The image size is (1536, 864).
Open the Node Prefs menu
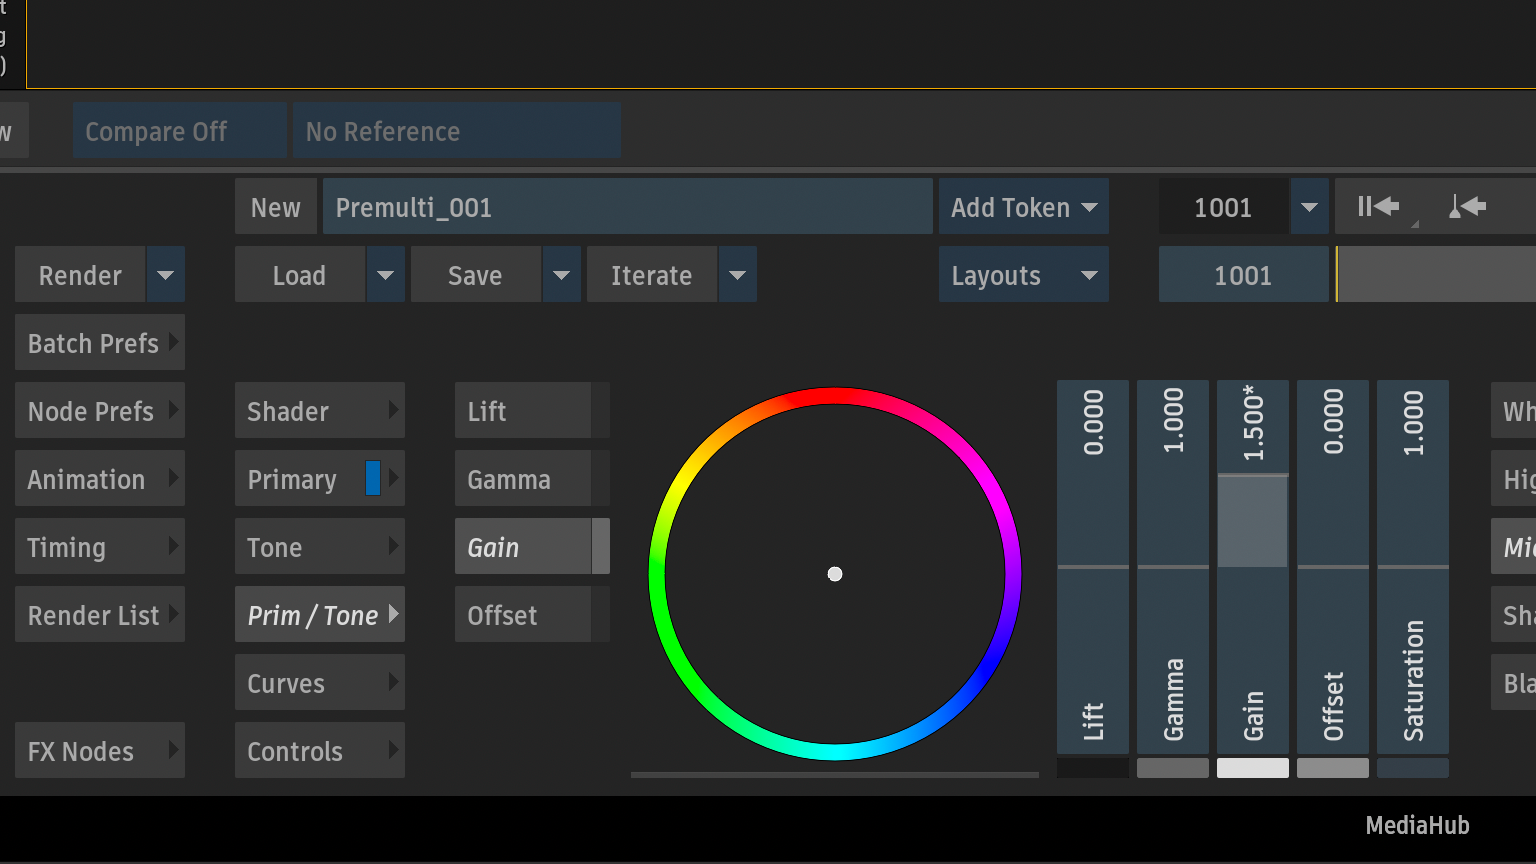click(x=100, y=411)
